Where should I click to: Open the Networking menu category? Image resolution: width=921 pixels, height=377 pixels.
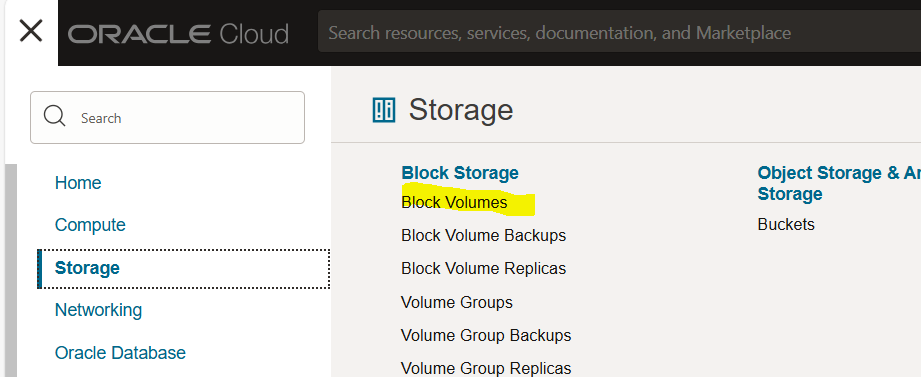98,309
